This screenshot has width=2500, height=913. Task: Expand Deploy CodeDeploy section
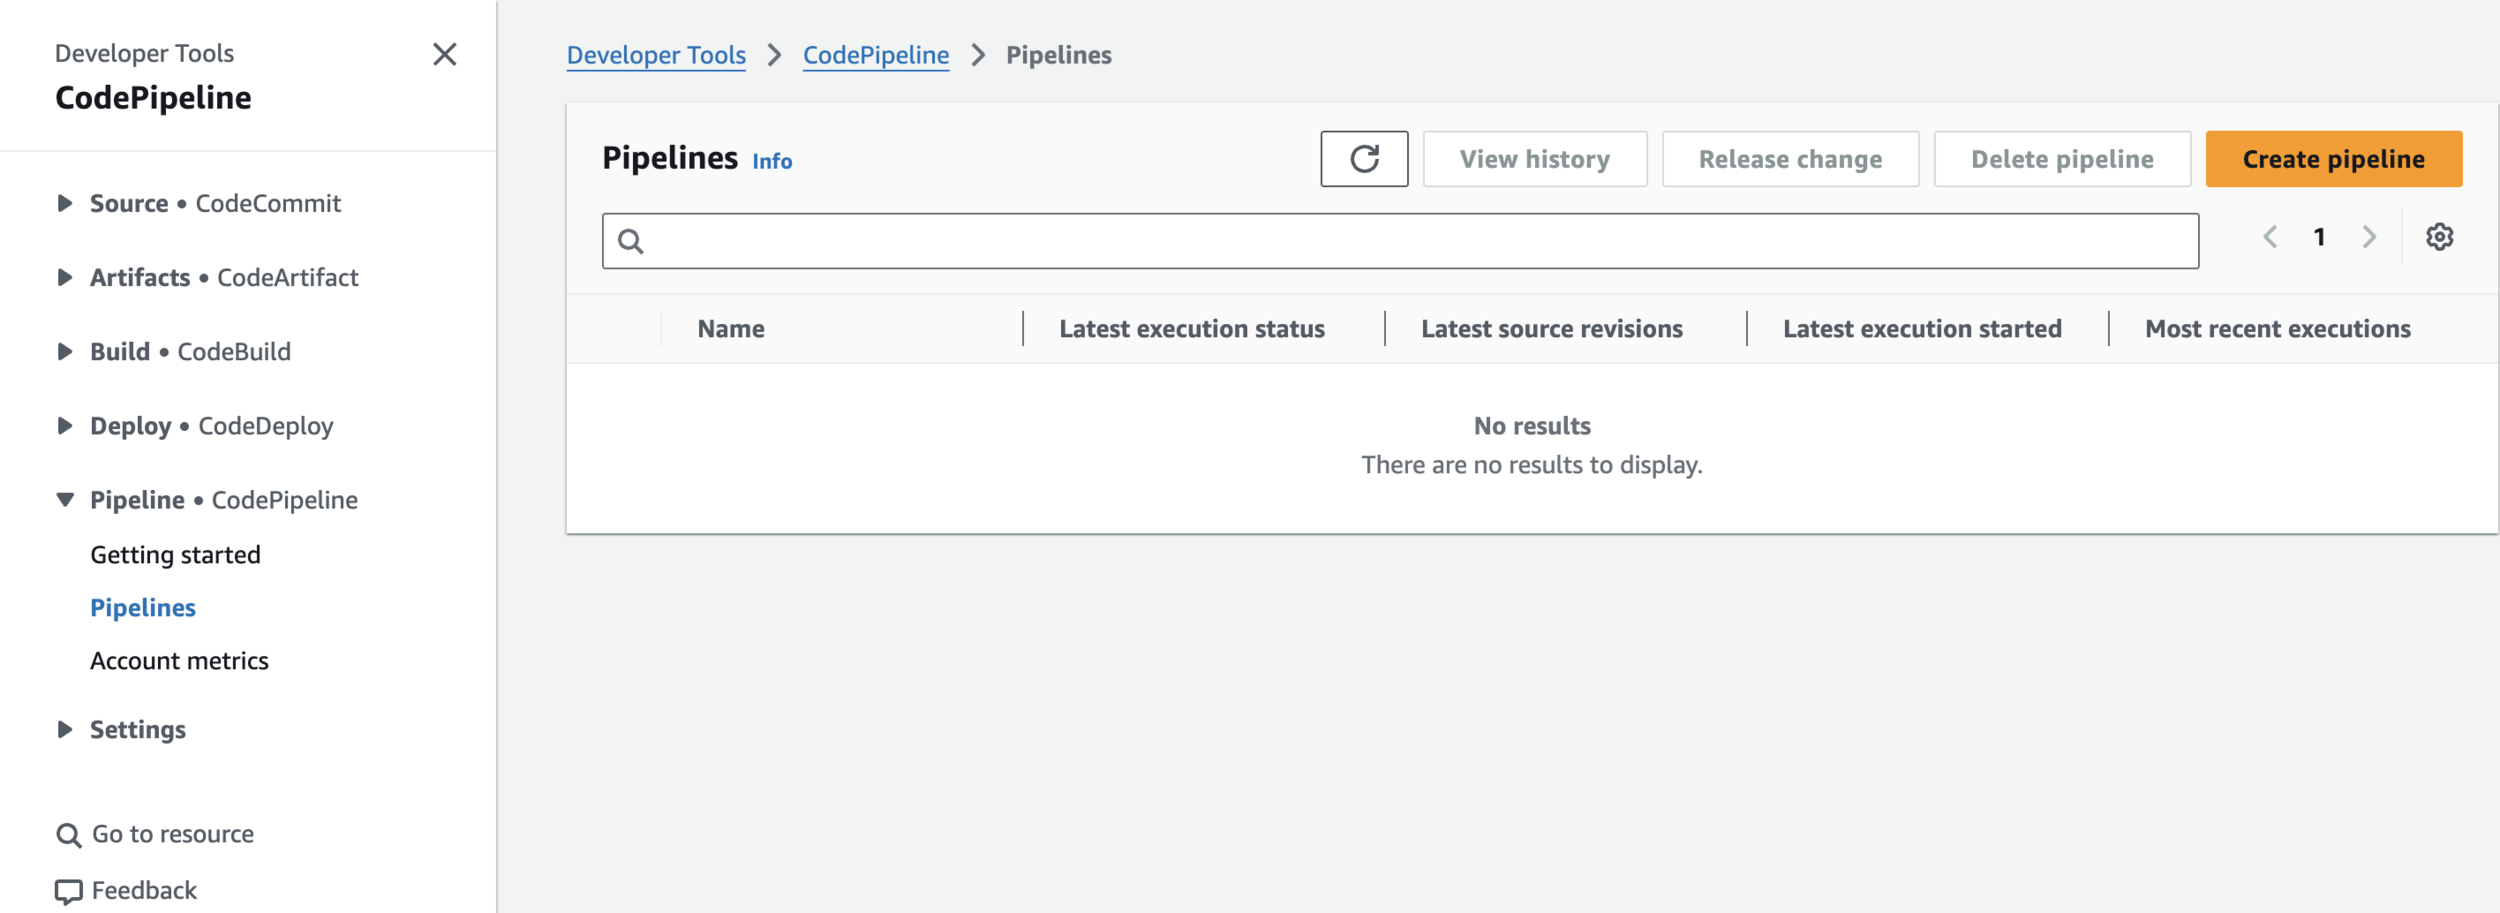65,425
